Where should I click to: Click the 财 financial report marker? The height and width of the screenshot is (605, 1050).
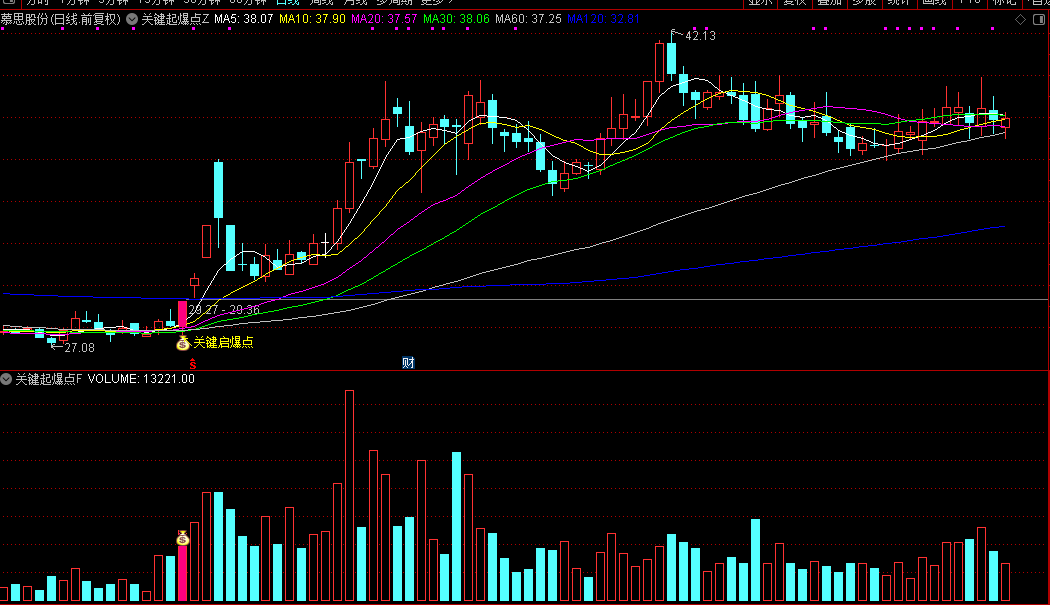(x=408, y=362)
